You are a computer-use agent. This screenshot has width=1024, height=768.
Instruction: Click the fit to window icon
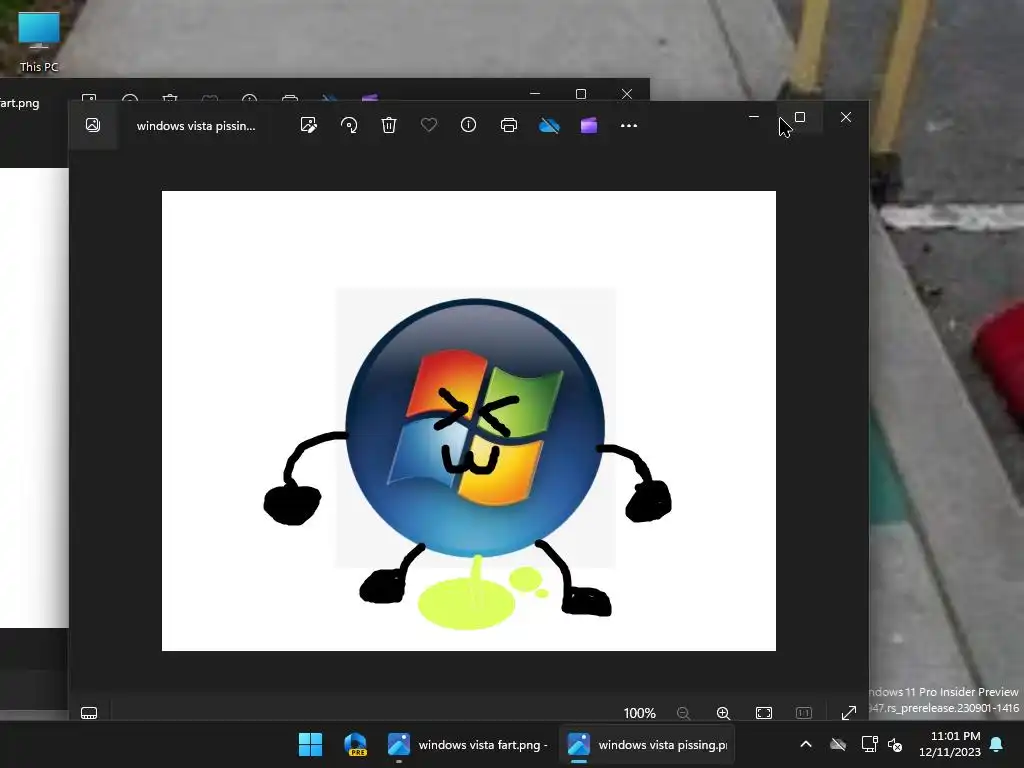click(x=763, y=713)
